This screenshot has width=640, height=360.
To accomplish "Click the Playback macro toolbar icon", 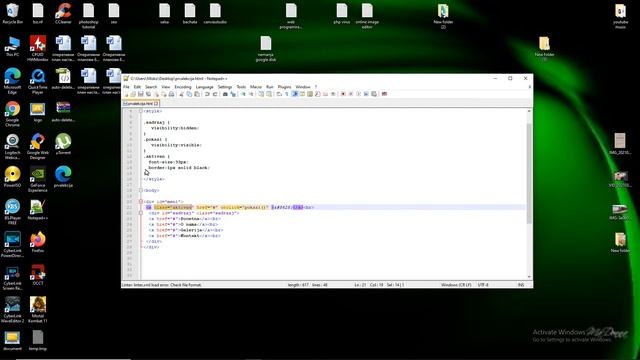I will [x=358, y=94].
